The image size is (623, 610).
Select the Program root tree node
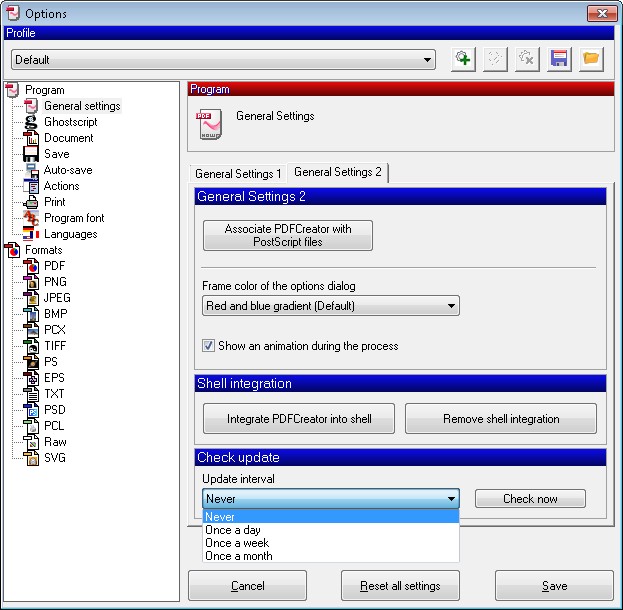pyautogui.click(x=44, y=90)
